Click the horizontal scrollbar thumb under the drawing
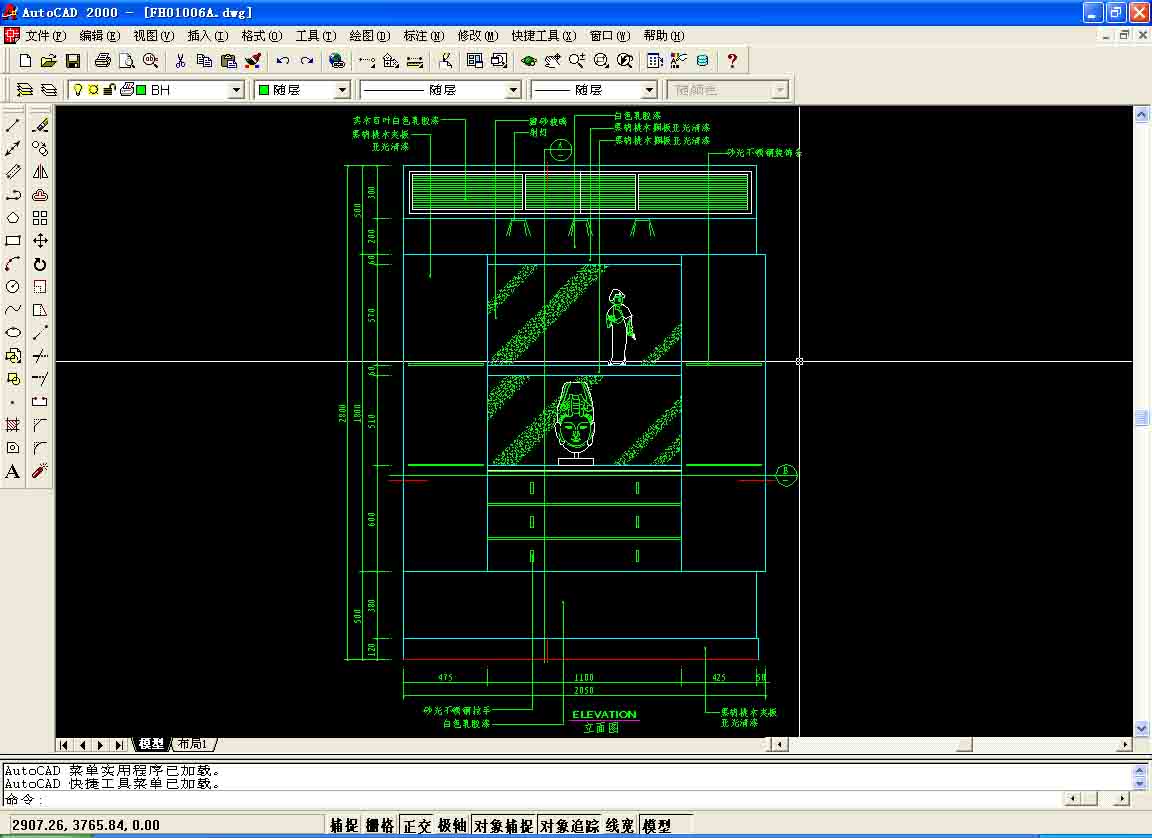The width and height of the screenshot is (1152, 838). pos(964,745)
